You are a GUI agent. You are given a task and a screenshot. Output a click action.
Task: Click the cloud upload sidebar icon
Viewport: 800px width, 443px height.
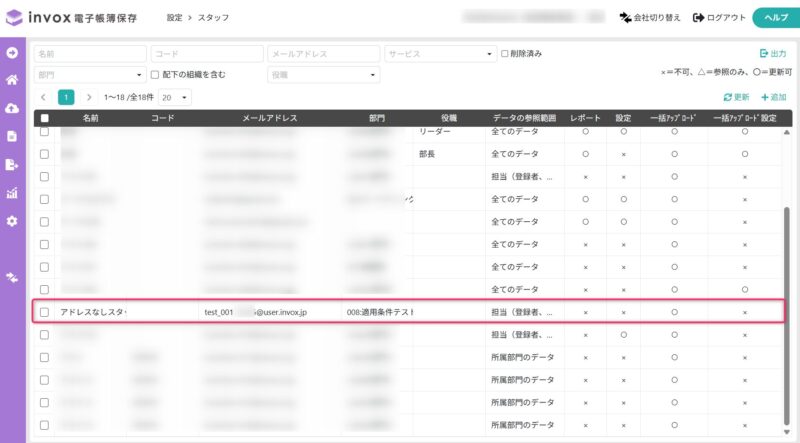tap(12, 108)
